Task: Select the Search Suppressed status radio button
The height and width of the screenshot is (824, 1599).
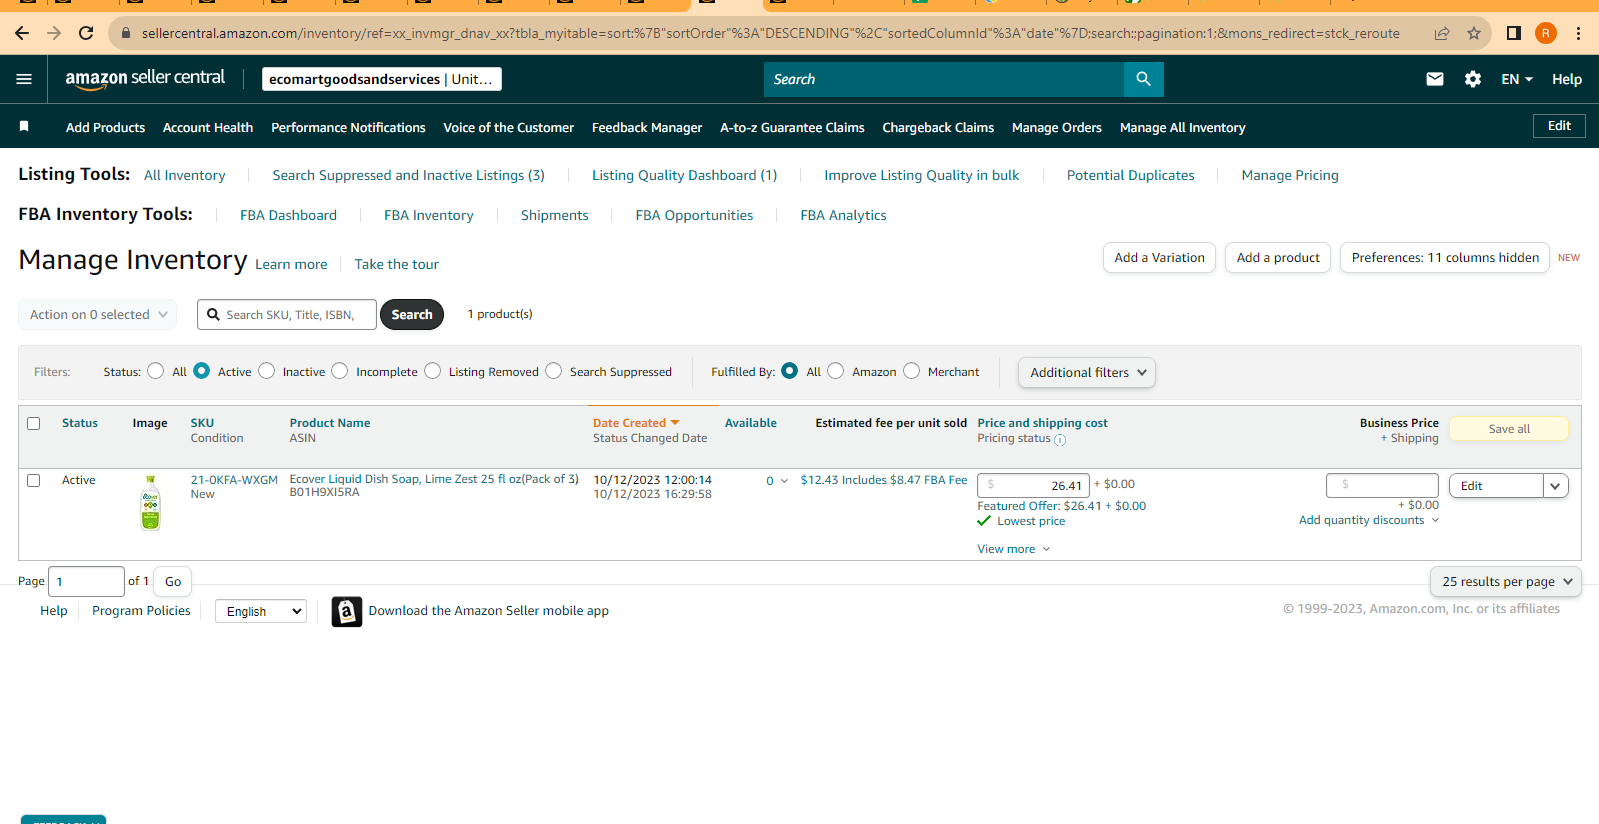Action: (554, 371)
